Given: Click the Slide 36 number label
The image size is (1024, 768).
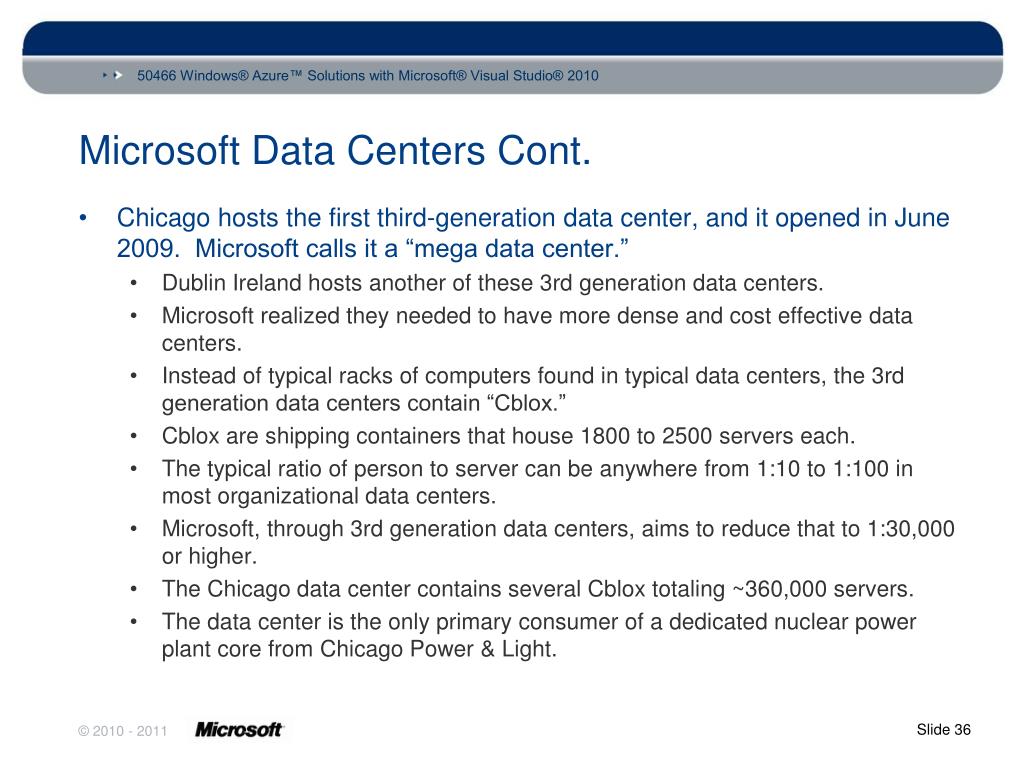Looking at the screenshot, I should point(944,729).
